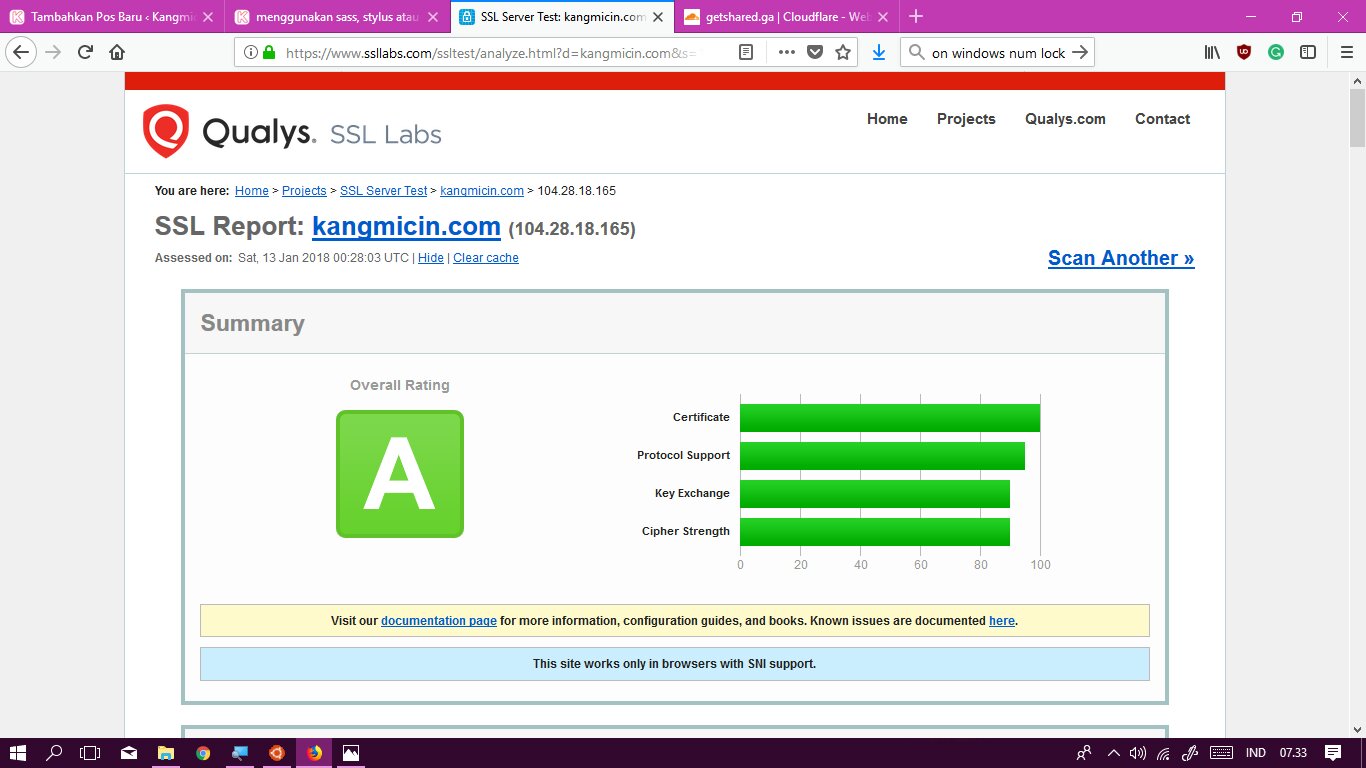
Task: Click the kangmicin.com breadcrumb link
Action: click(482, 191)
